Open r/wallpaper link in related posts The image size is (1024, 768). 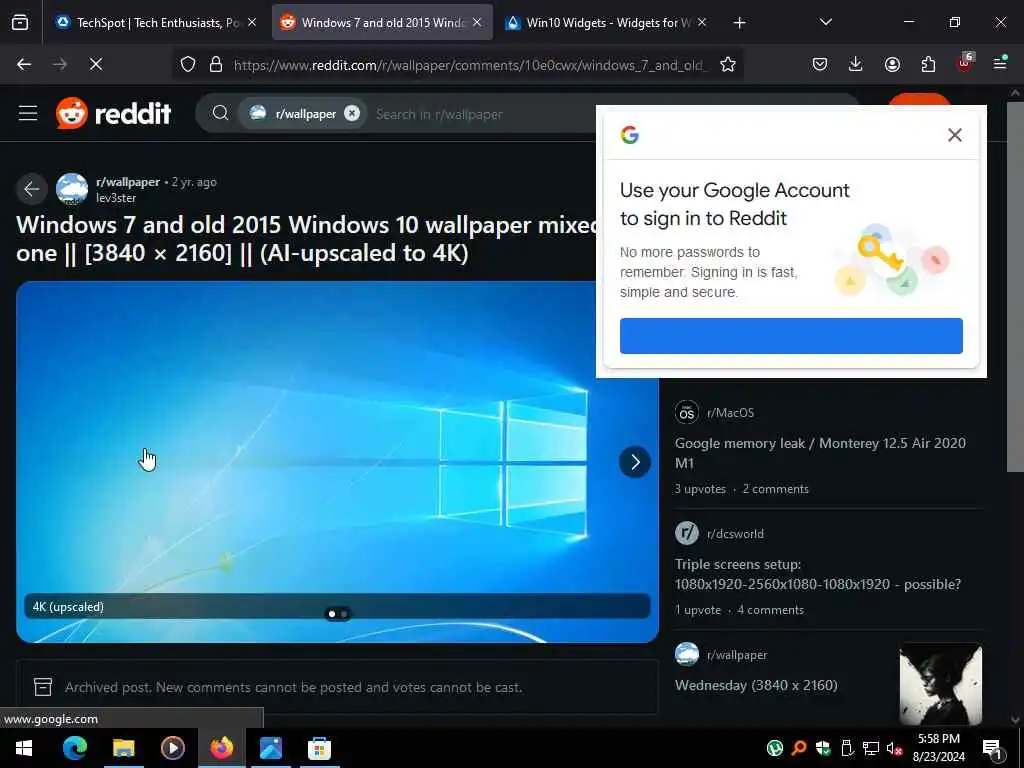click(737, 654)
